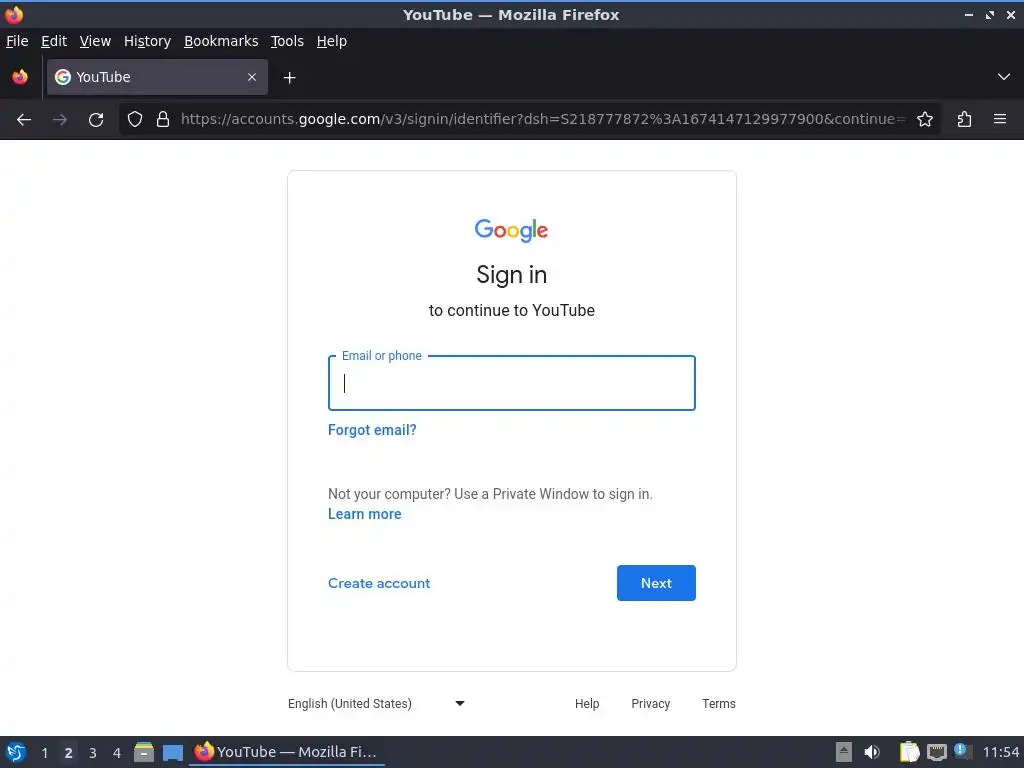Expand the list all tabs chevron
The width and height of the screenshot is (1024, 768).
click(x=1004, y=77)
